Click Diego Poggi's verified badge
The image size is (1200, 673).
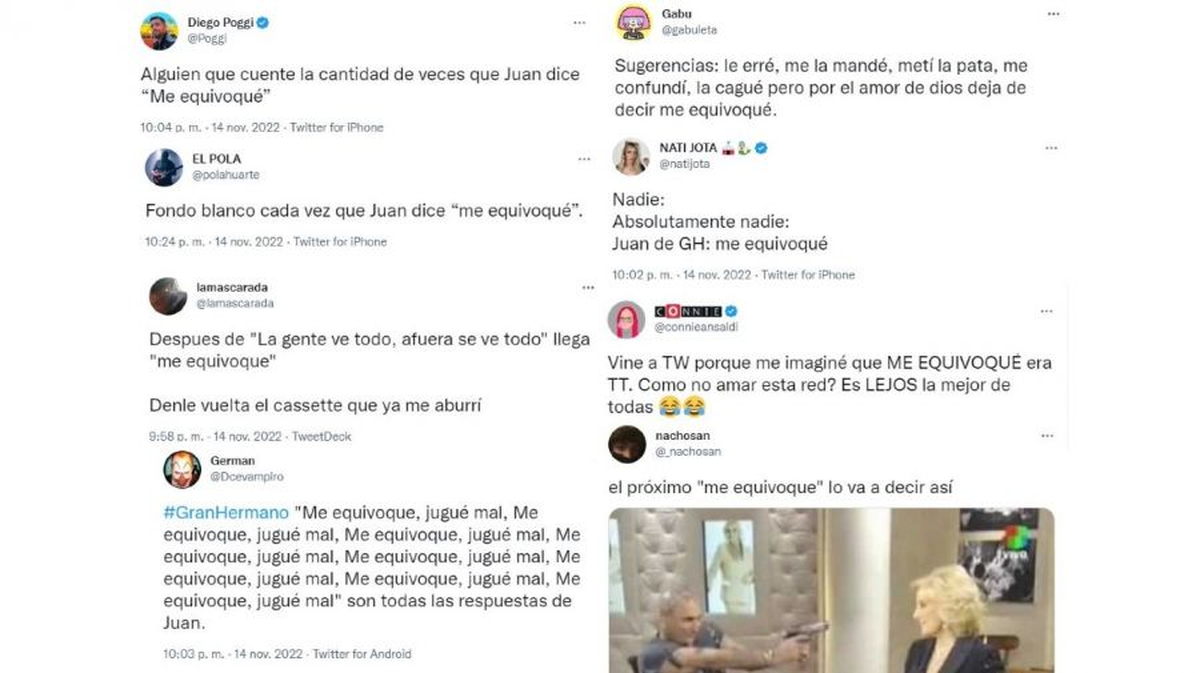pos(262,22)
